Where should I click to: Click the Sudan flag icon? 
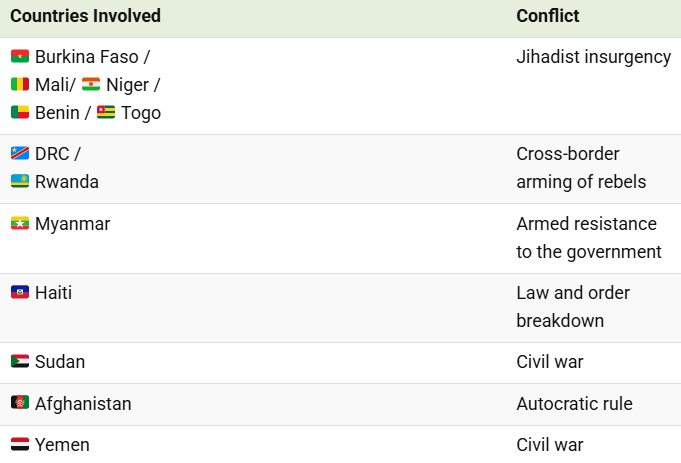pos(20,362)
